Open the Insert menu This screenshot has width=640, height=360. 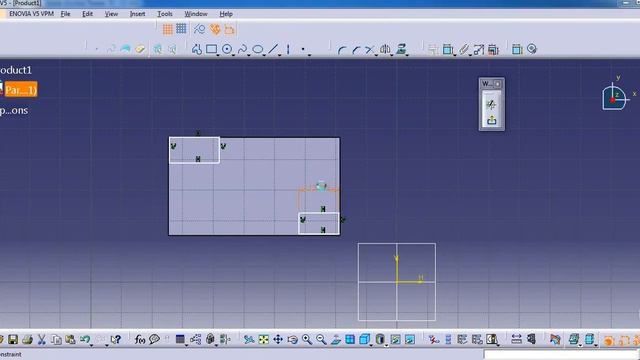[138, 14]
